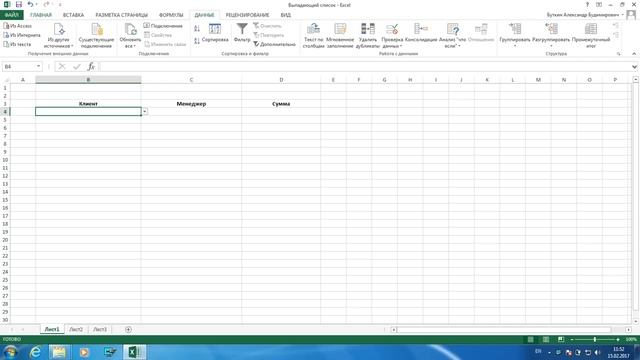Open the Help question mark icon

point(587,4)
